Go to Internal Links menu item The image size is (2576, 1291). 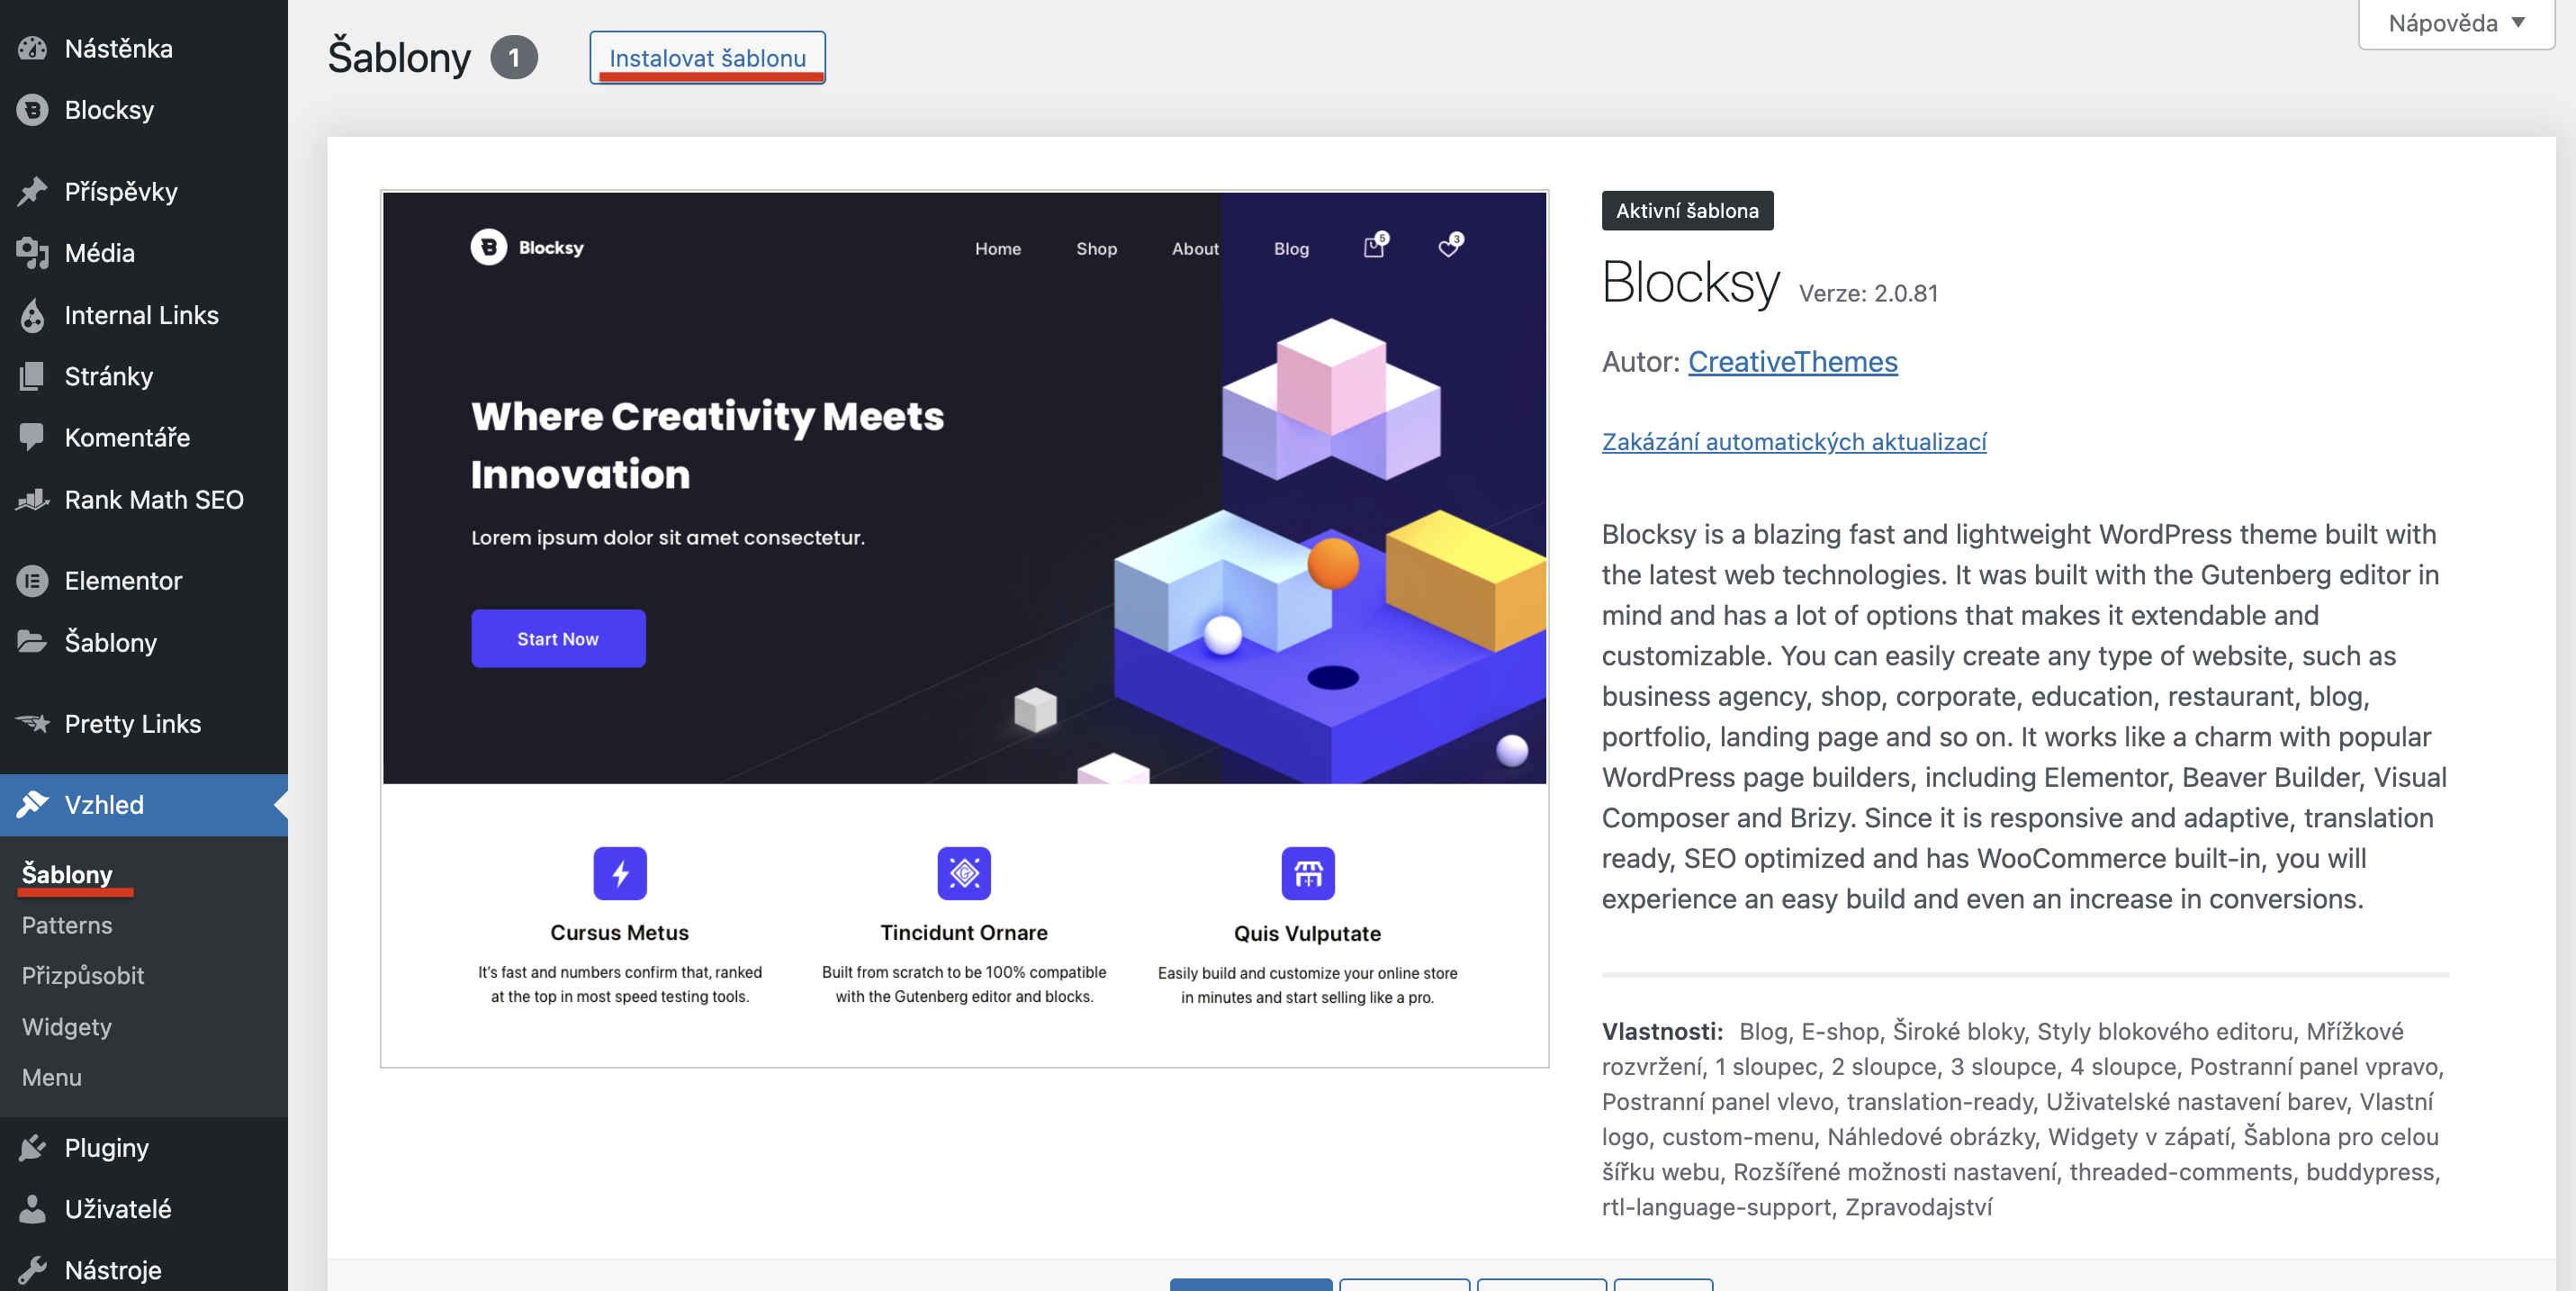(x=144, y=315)
